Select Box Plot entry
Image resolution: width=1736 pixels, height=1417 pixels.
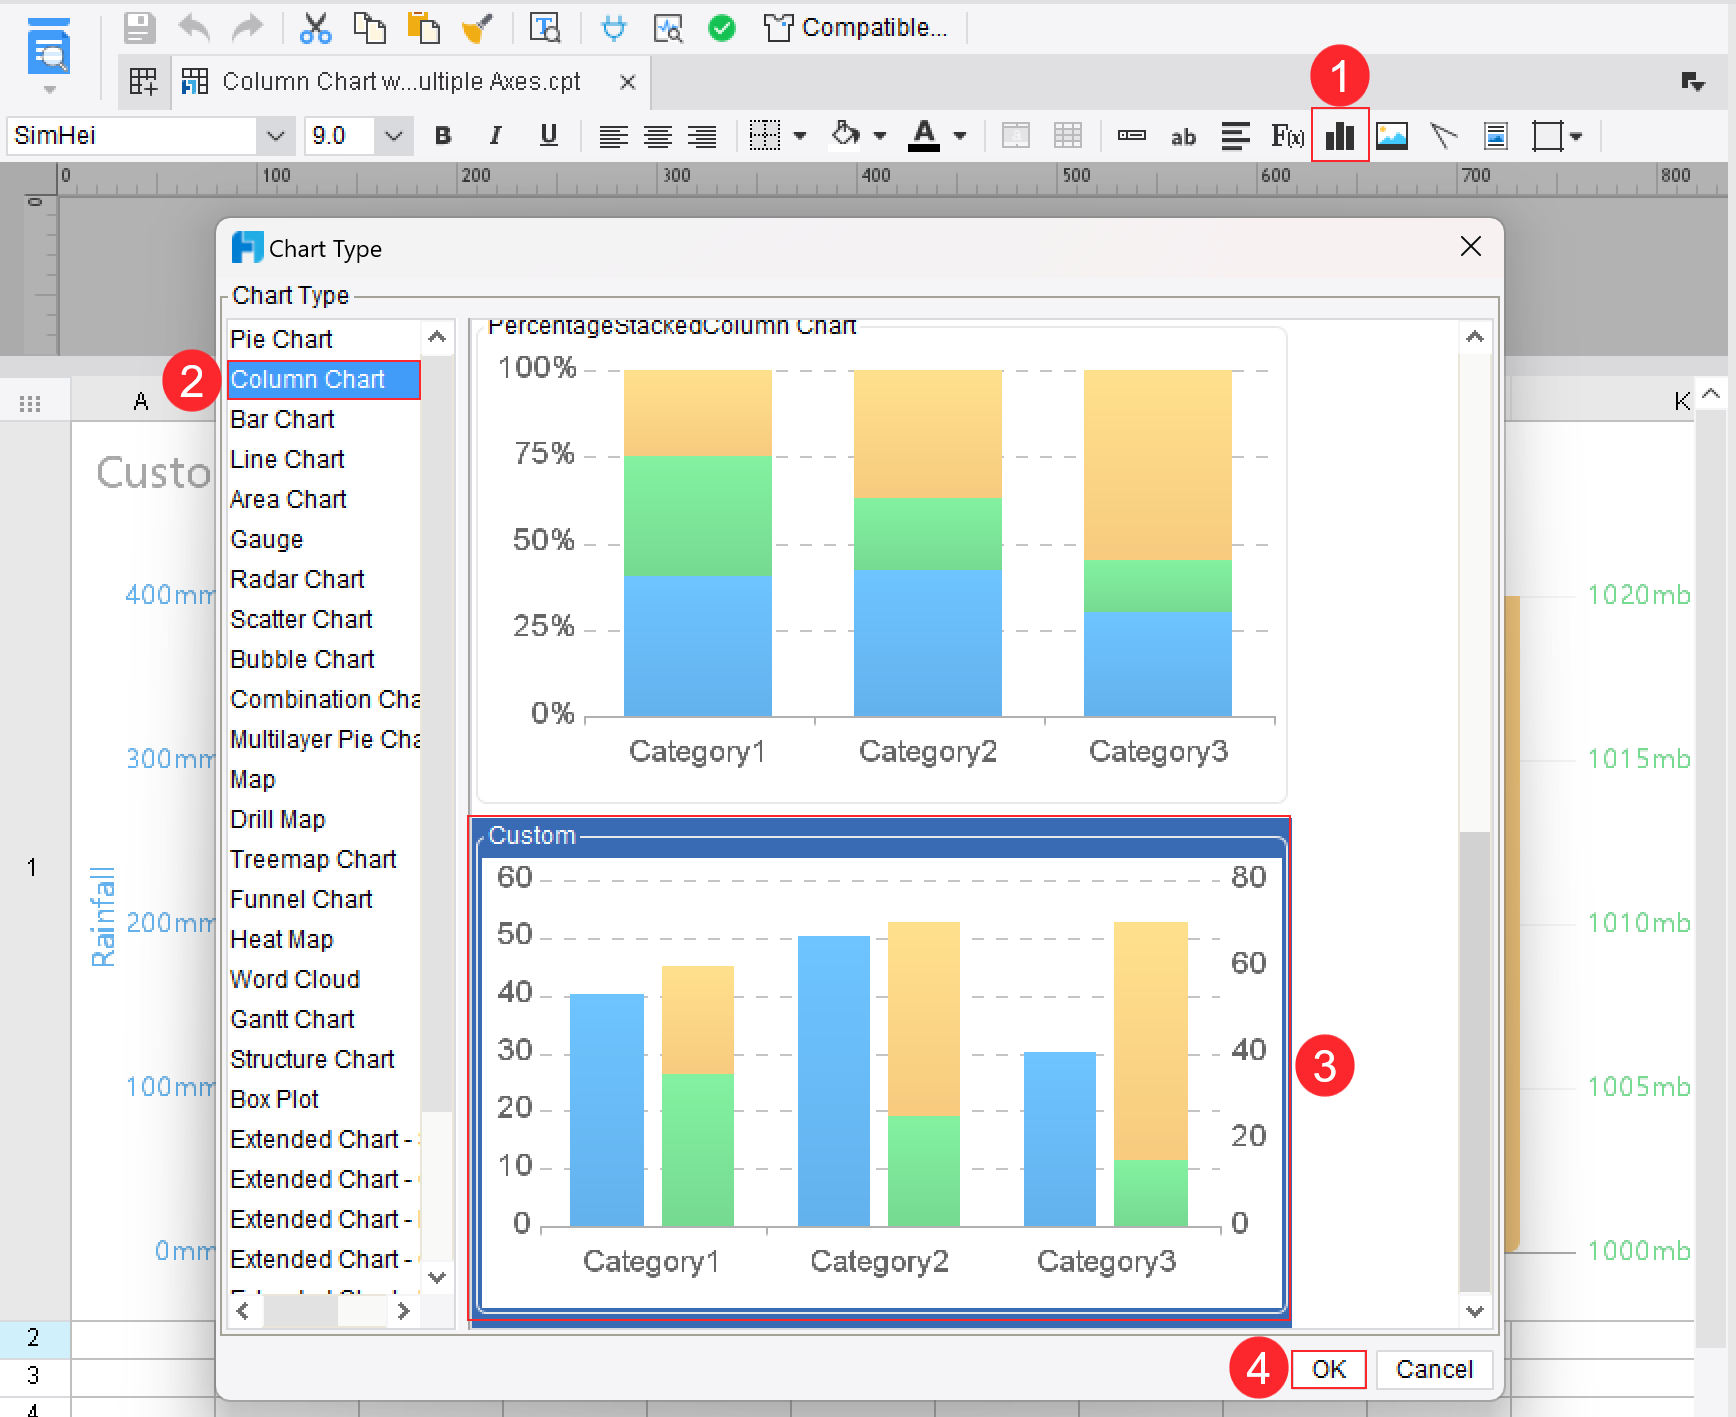(324, 1099)
